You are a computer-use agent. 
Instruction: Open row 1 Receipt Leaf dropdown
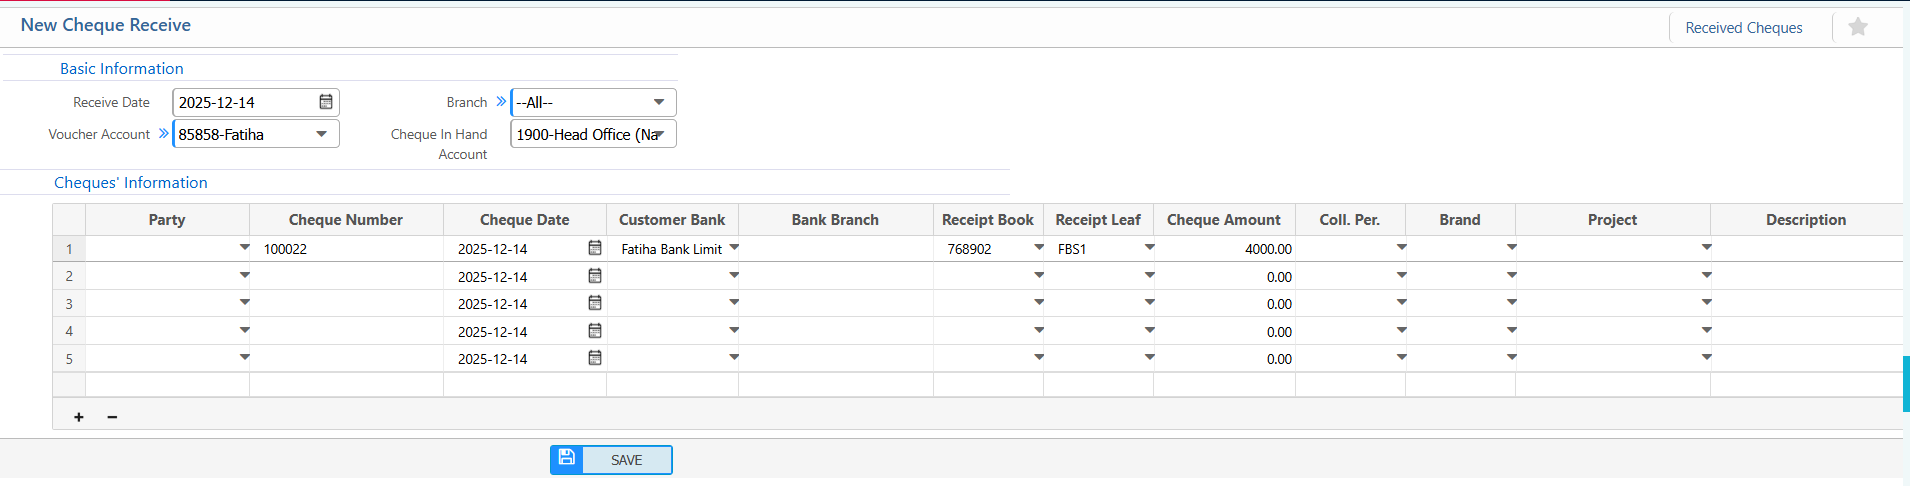1149,247
